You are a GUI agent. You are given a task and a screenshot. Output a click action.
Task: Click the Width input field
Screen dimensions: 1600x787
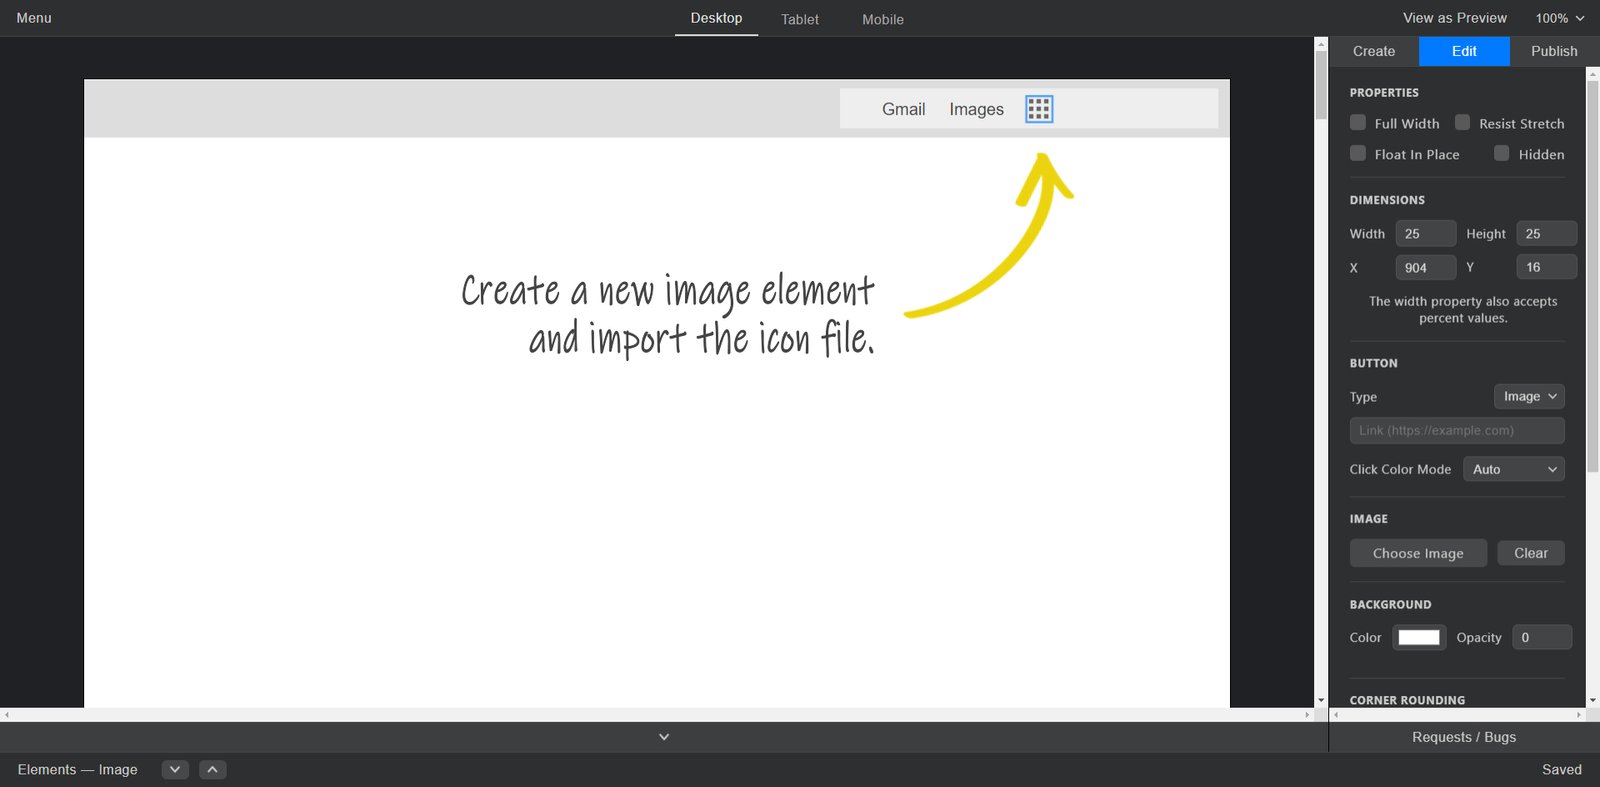[x=1426, y=234]
